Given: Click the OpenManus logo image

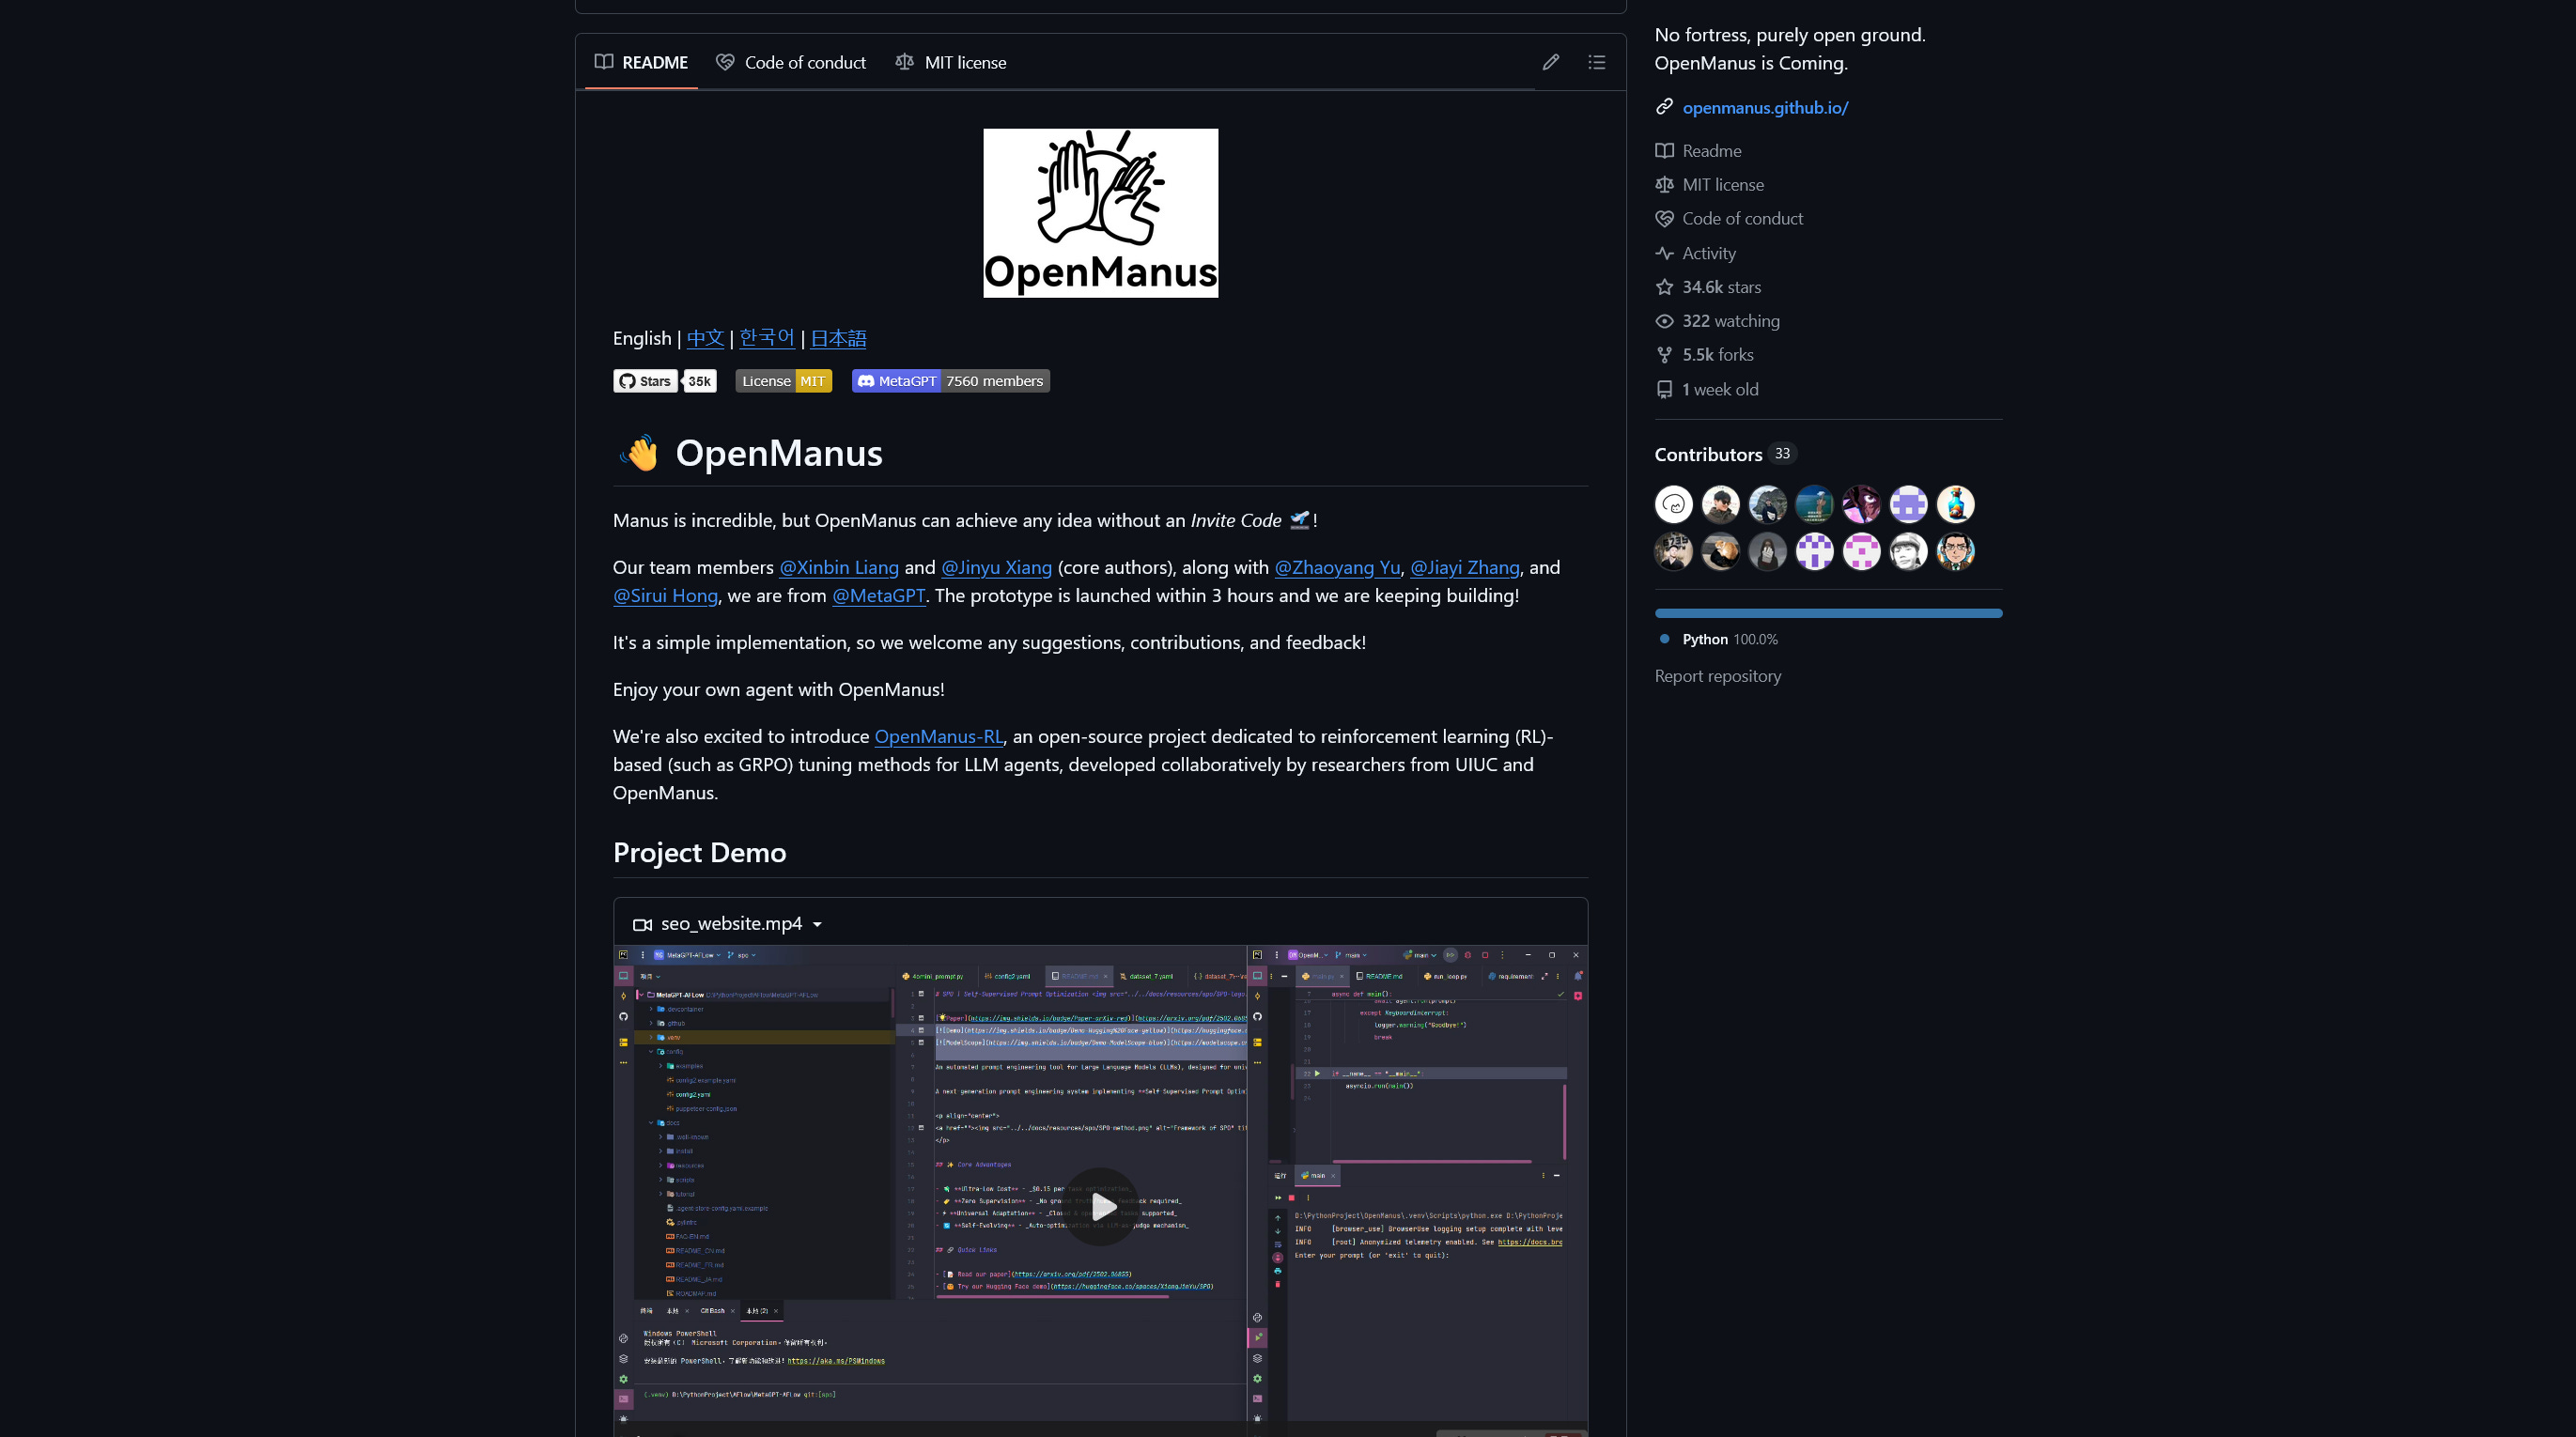Looking at the screenshot, I should pyautogui.click(x=1100, y=213).
